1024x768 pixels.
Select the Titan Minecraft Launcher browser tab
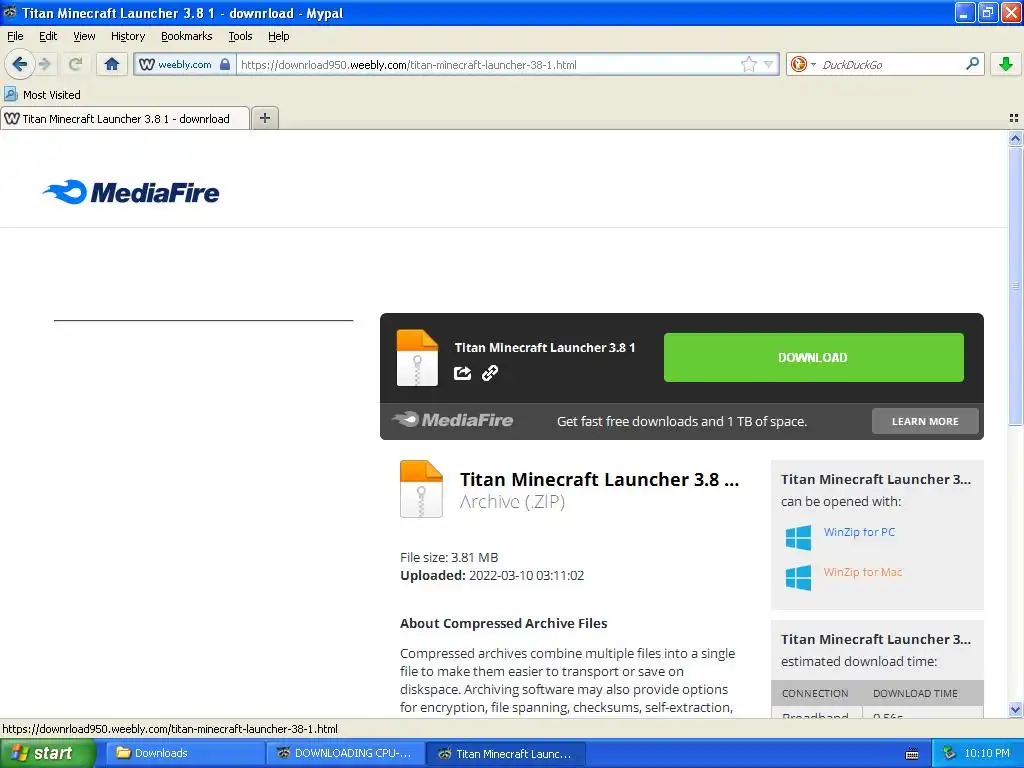pyautogui.click(x=125, y=118)
